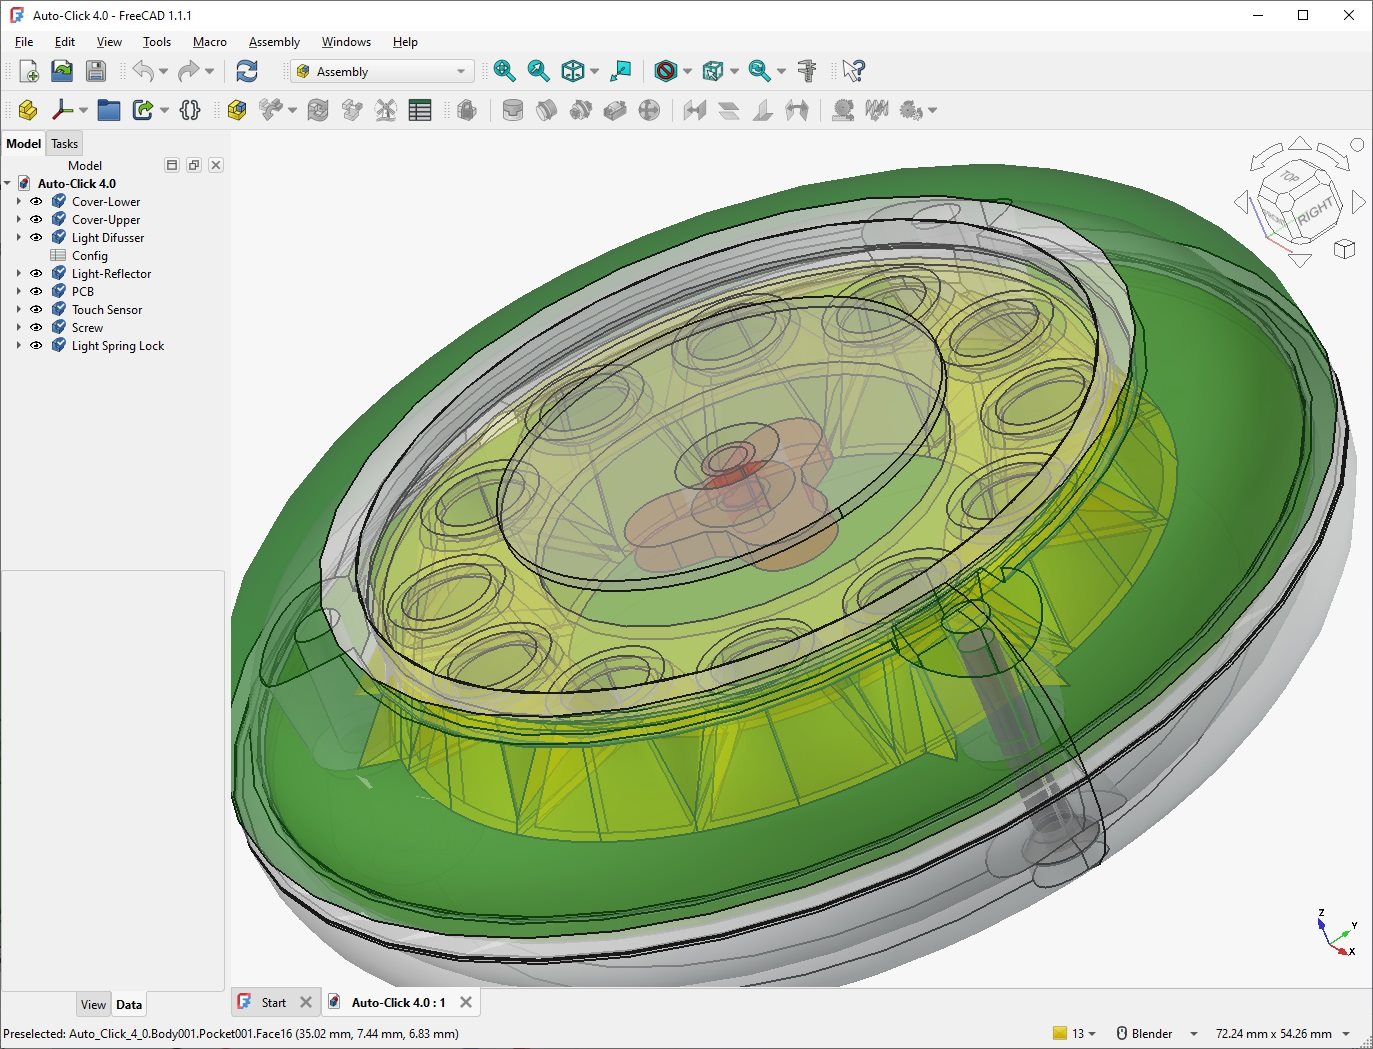Create a new document with the New icon
This screenshot has width=1373, height=1049.
point(28,71)
